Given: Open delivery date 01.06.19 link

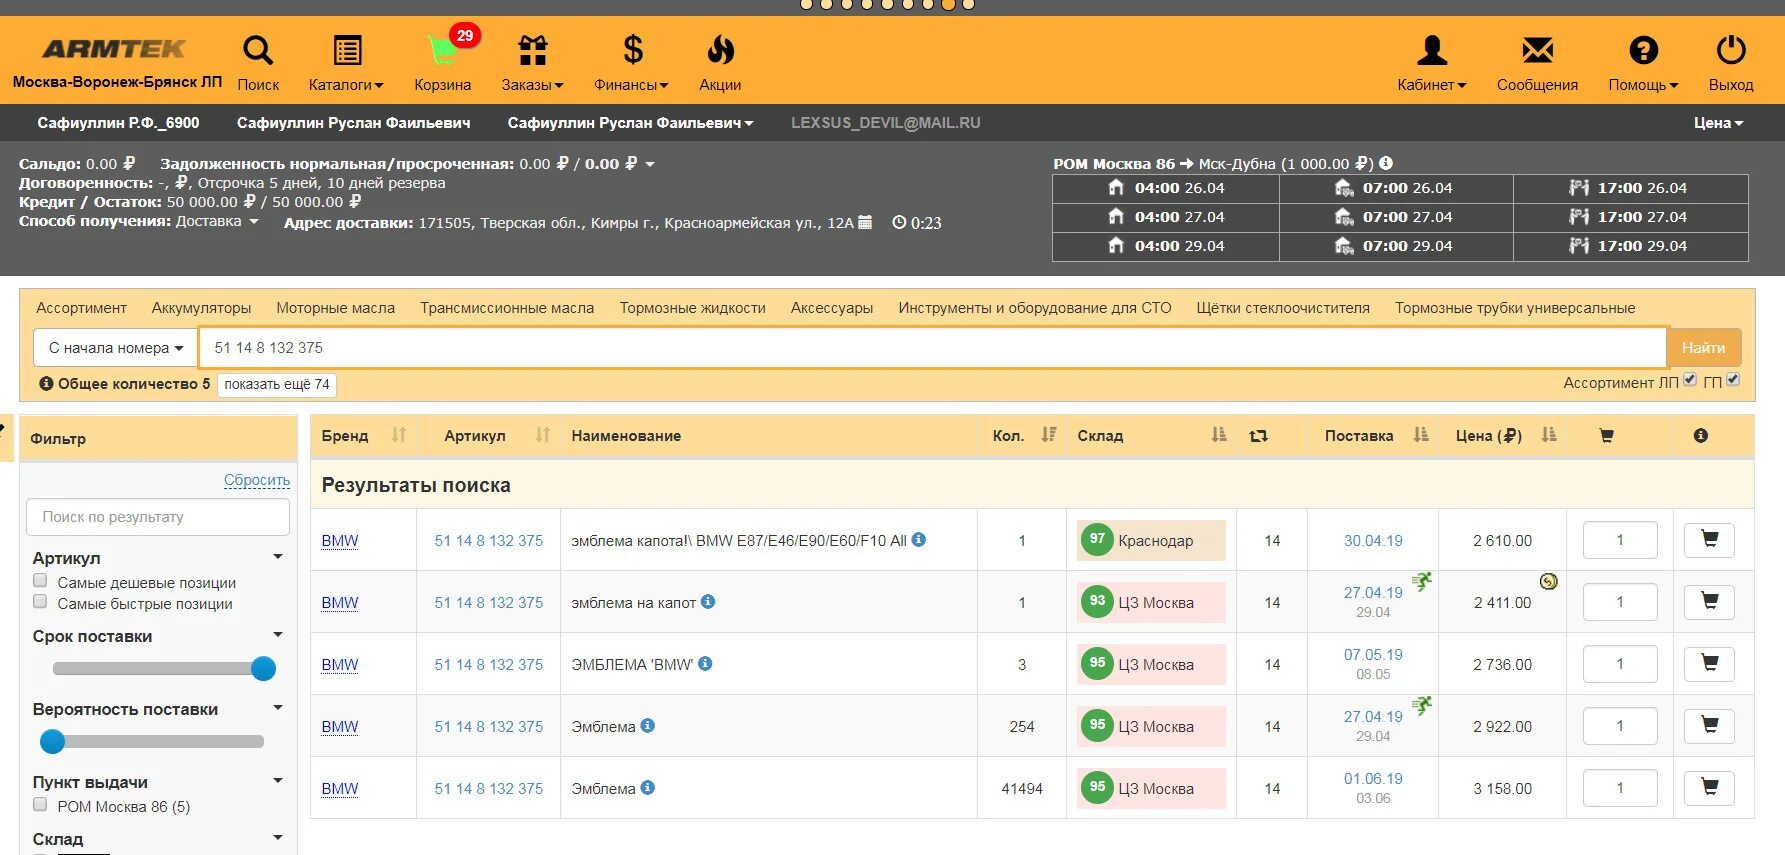Looking at the screenshot, I should click(x=1373, y=779).
